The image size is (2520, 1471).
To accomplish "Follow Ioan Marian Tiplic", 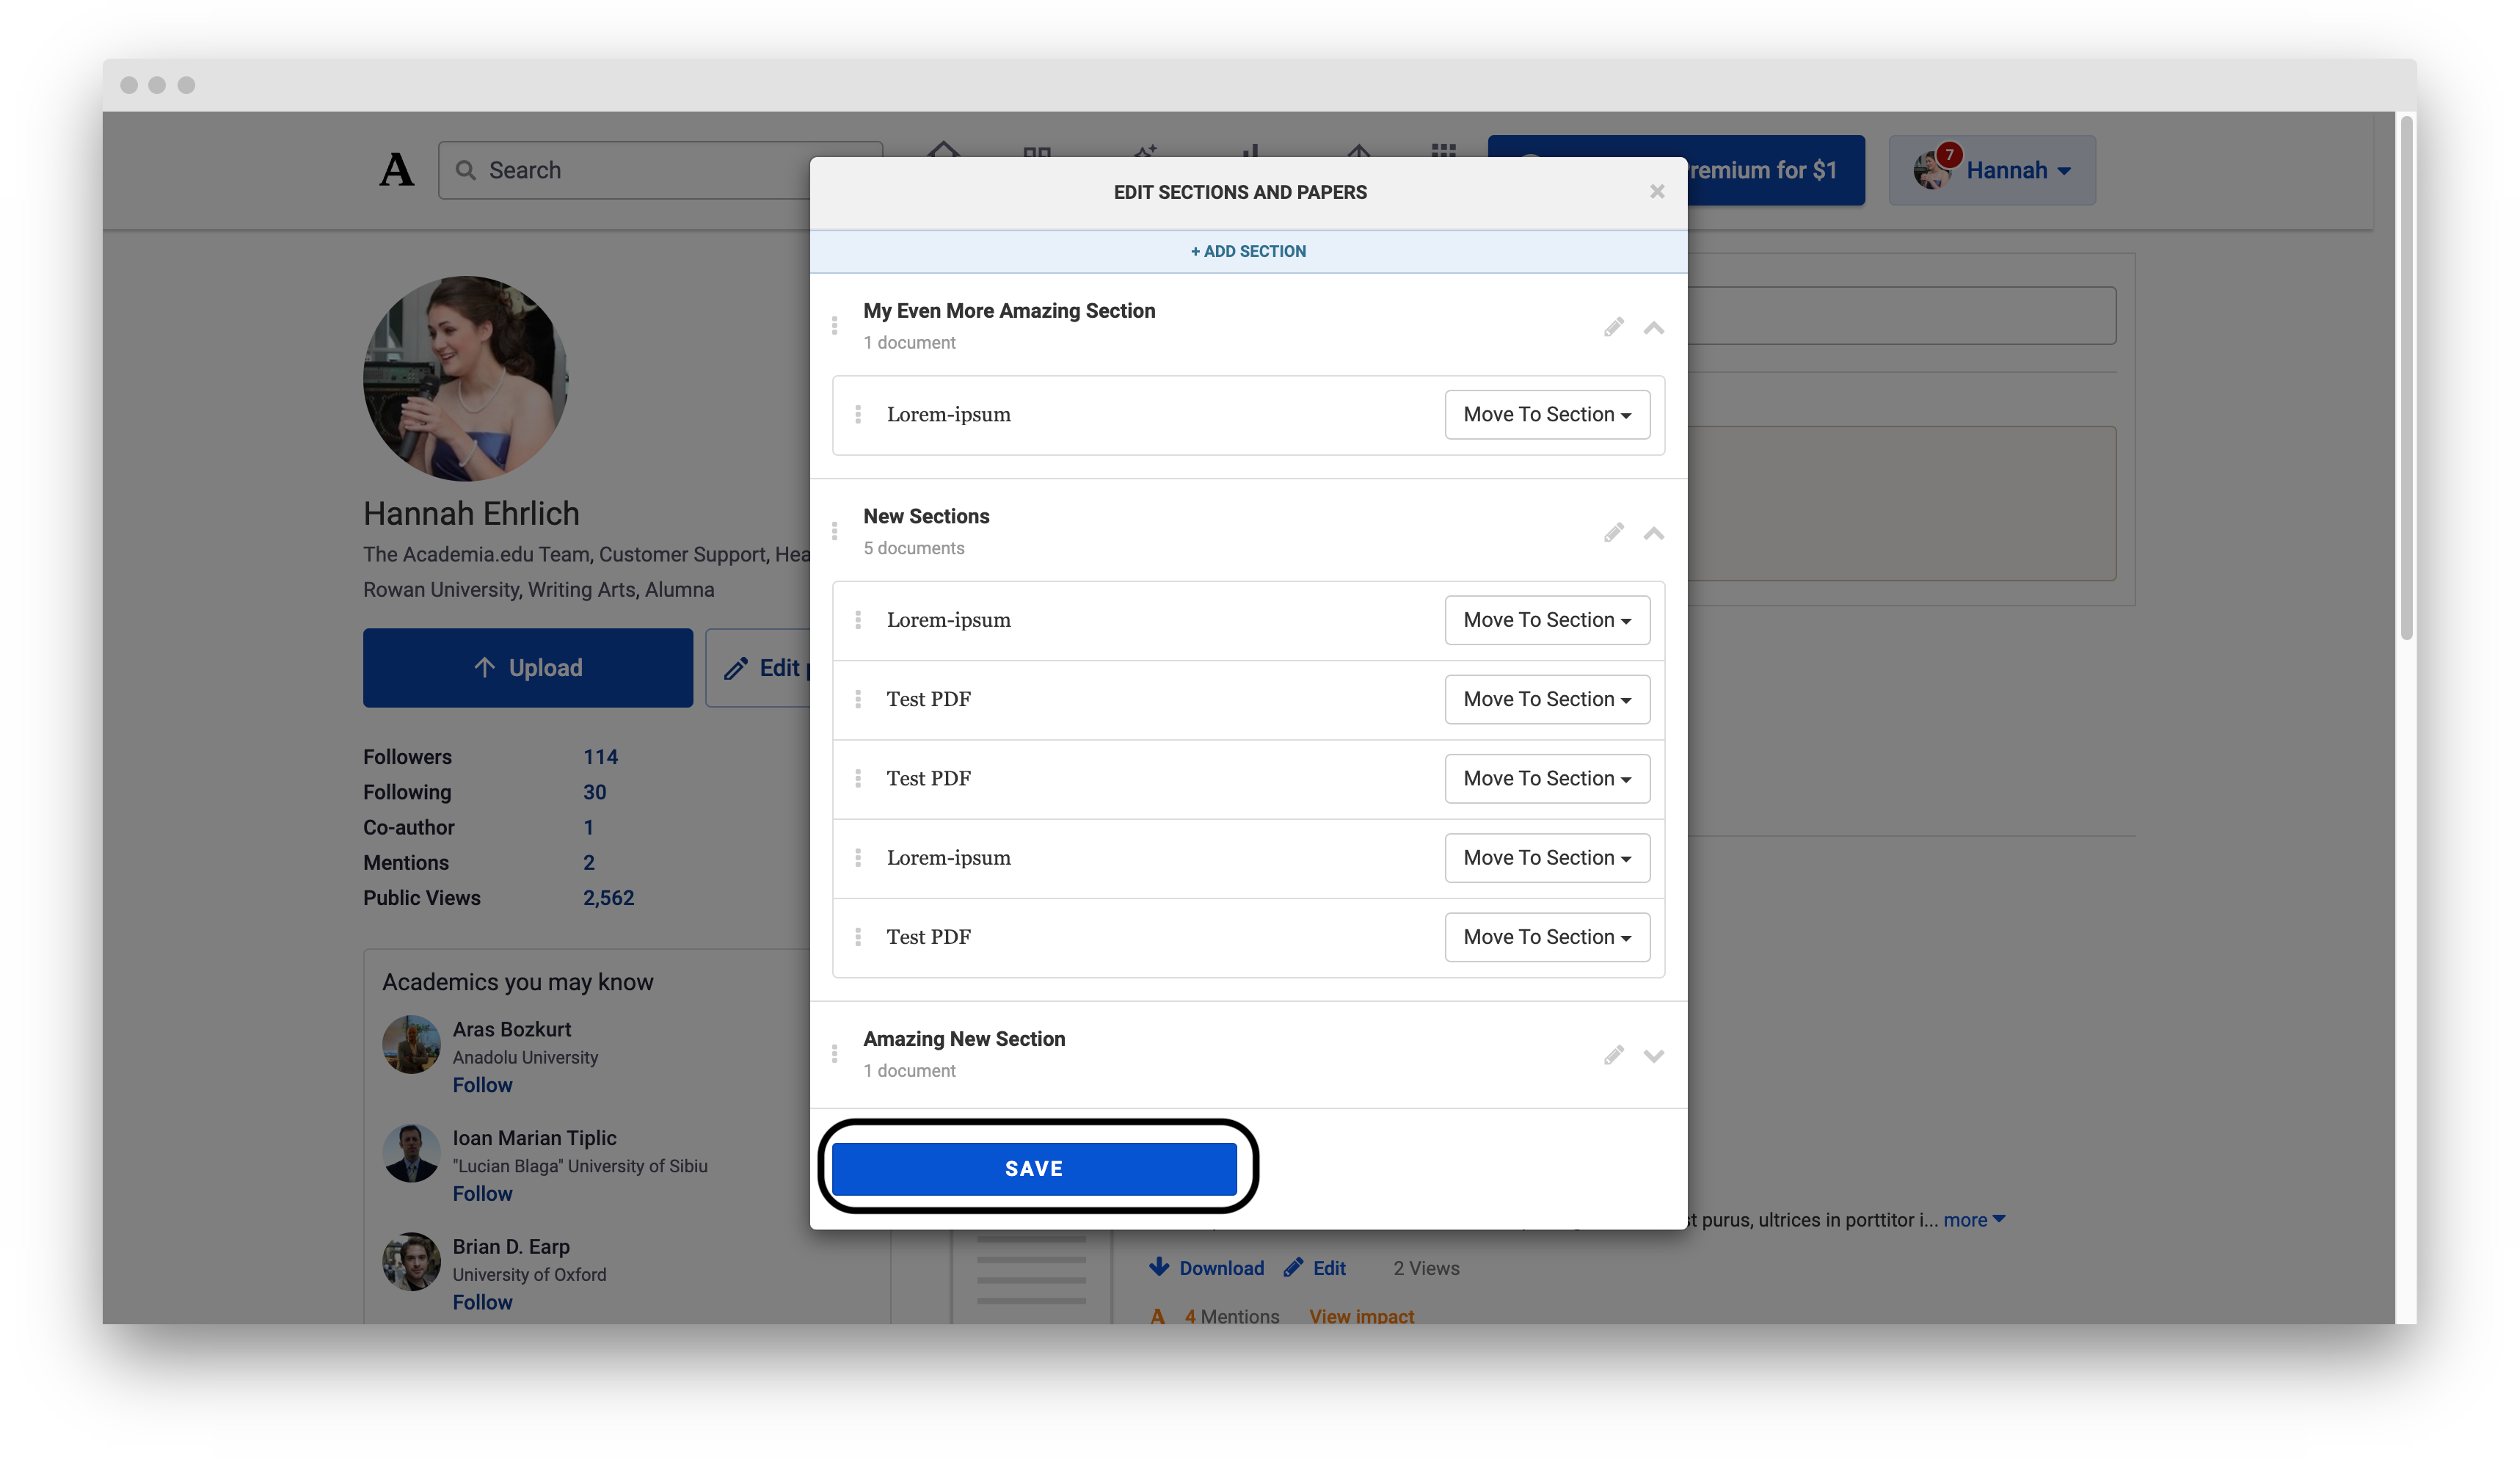I will point(482,1194).
